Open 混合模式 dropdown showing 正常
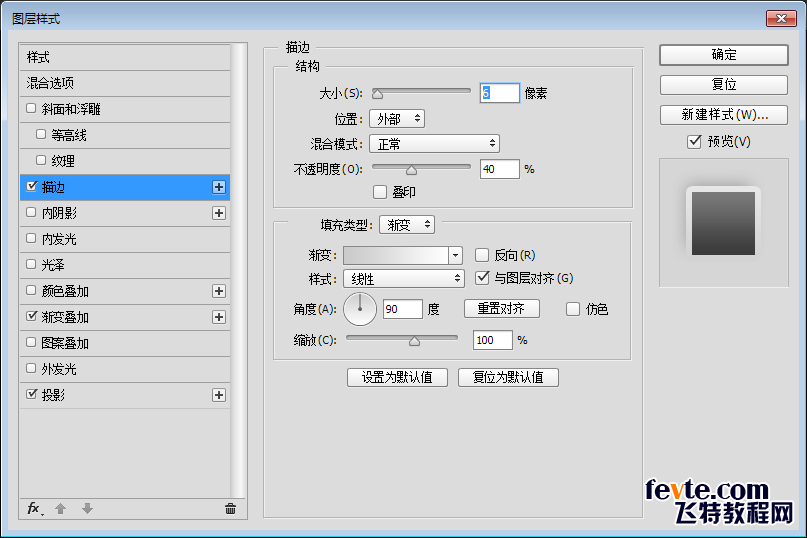 click(434, 144)
